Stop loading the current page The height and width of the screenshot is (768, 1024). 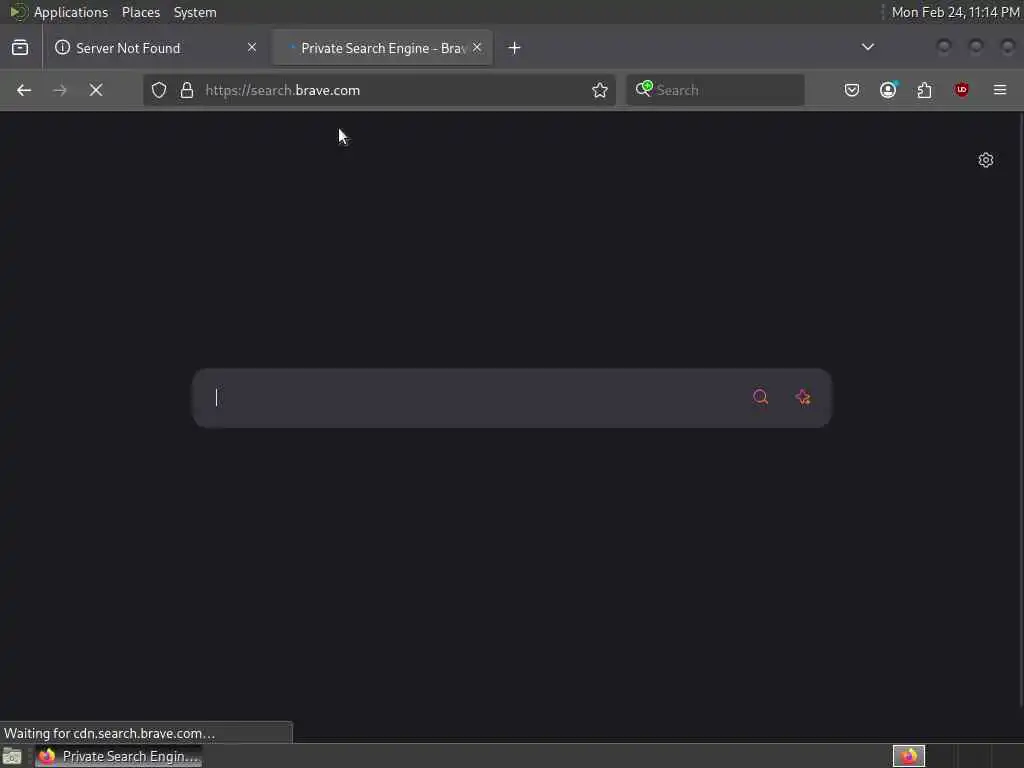coord(96,90)
